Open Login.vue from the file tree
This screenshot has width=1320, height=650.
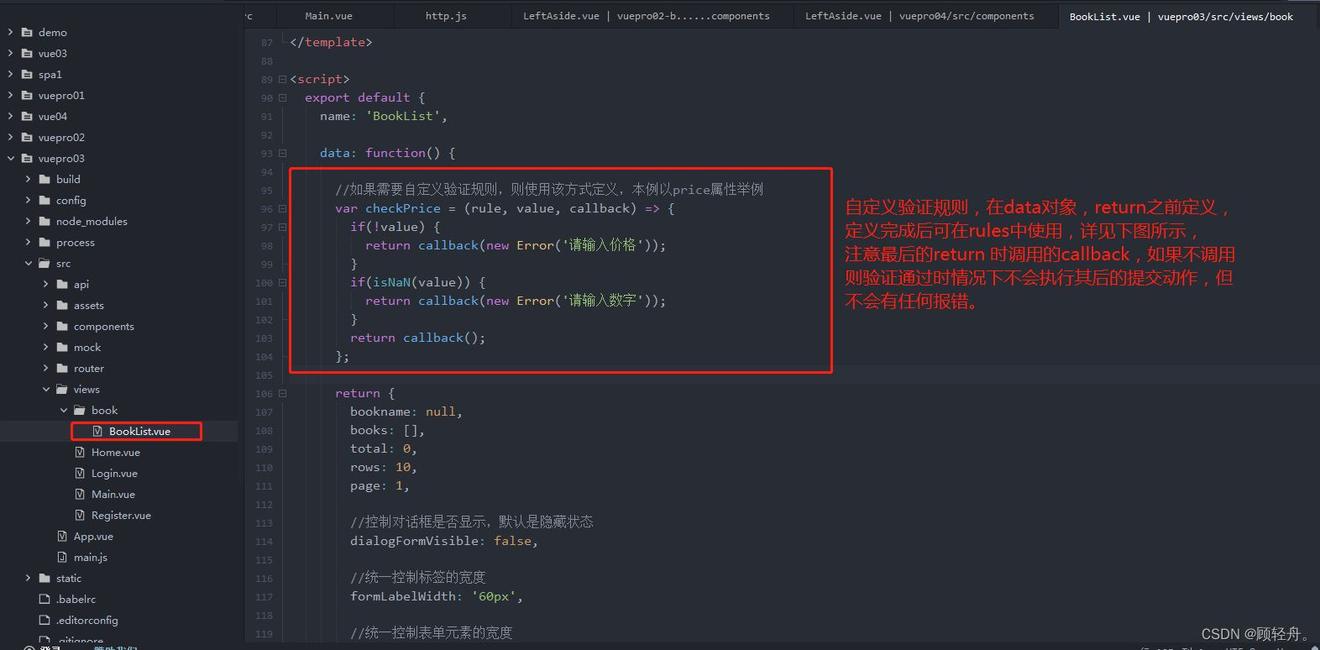tap(114, 473)
